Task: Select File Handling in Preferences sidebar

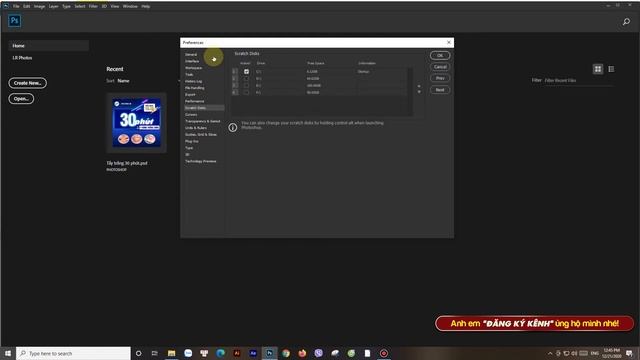Action: tap(195, 88)
